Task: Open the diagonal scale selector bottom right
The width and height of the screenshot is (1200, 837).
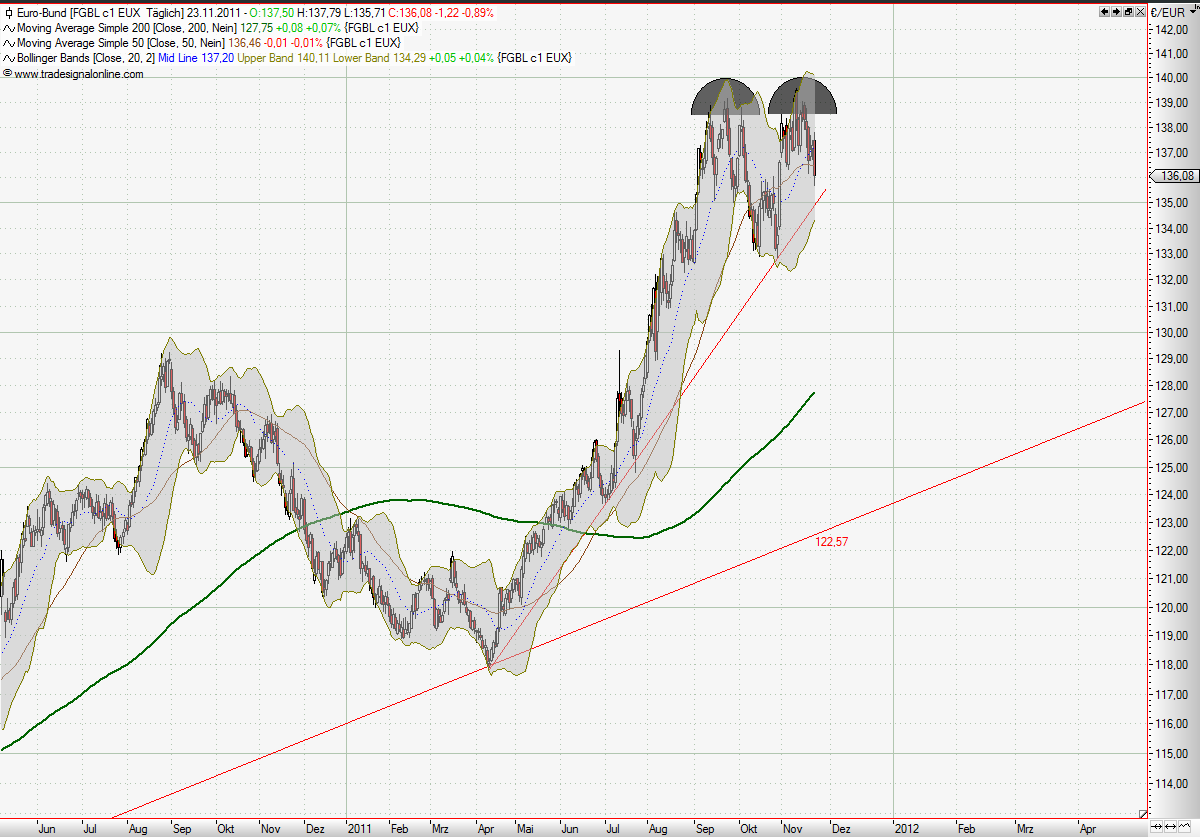Action: click(1143, 814)
